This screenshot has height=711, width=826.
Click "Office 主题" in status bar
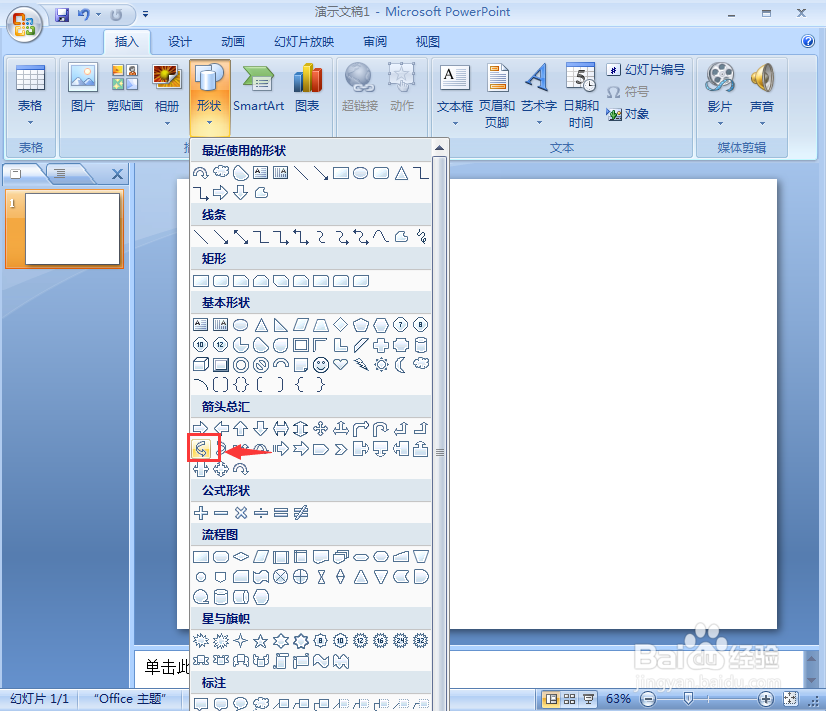pos(130,699)
